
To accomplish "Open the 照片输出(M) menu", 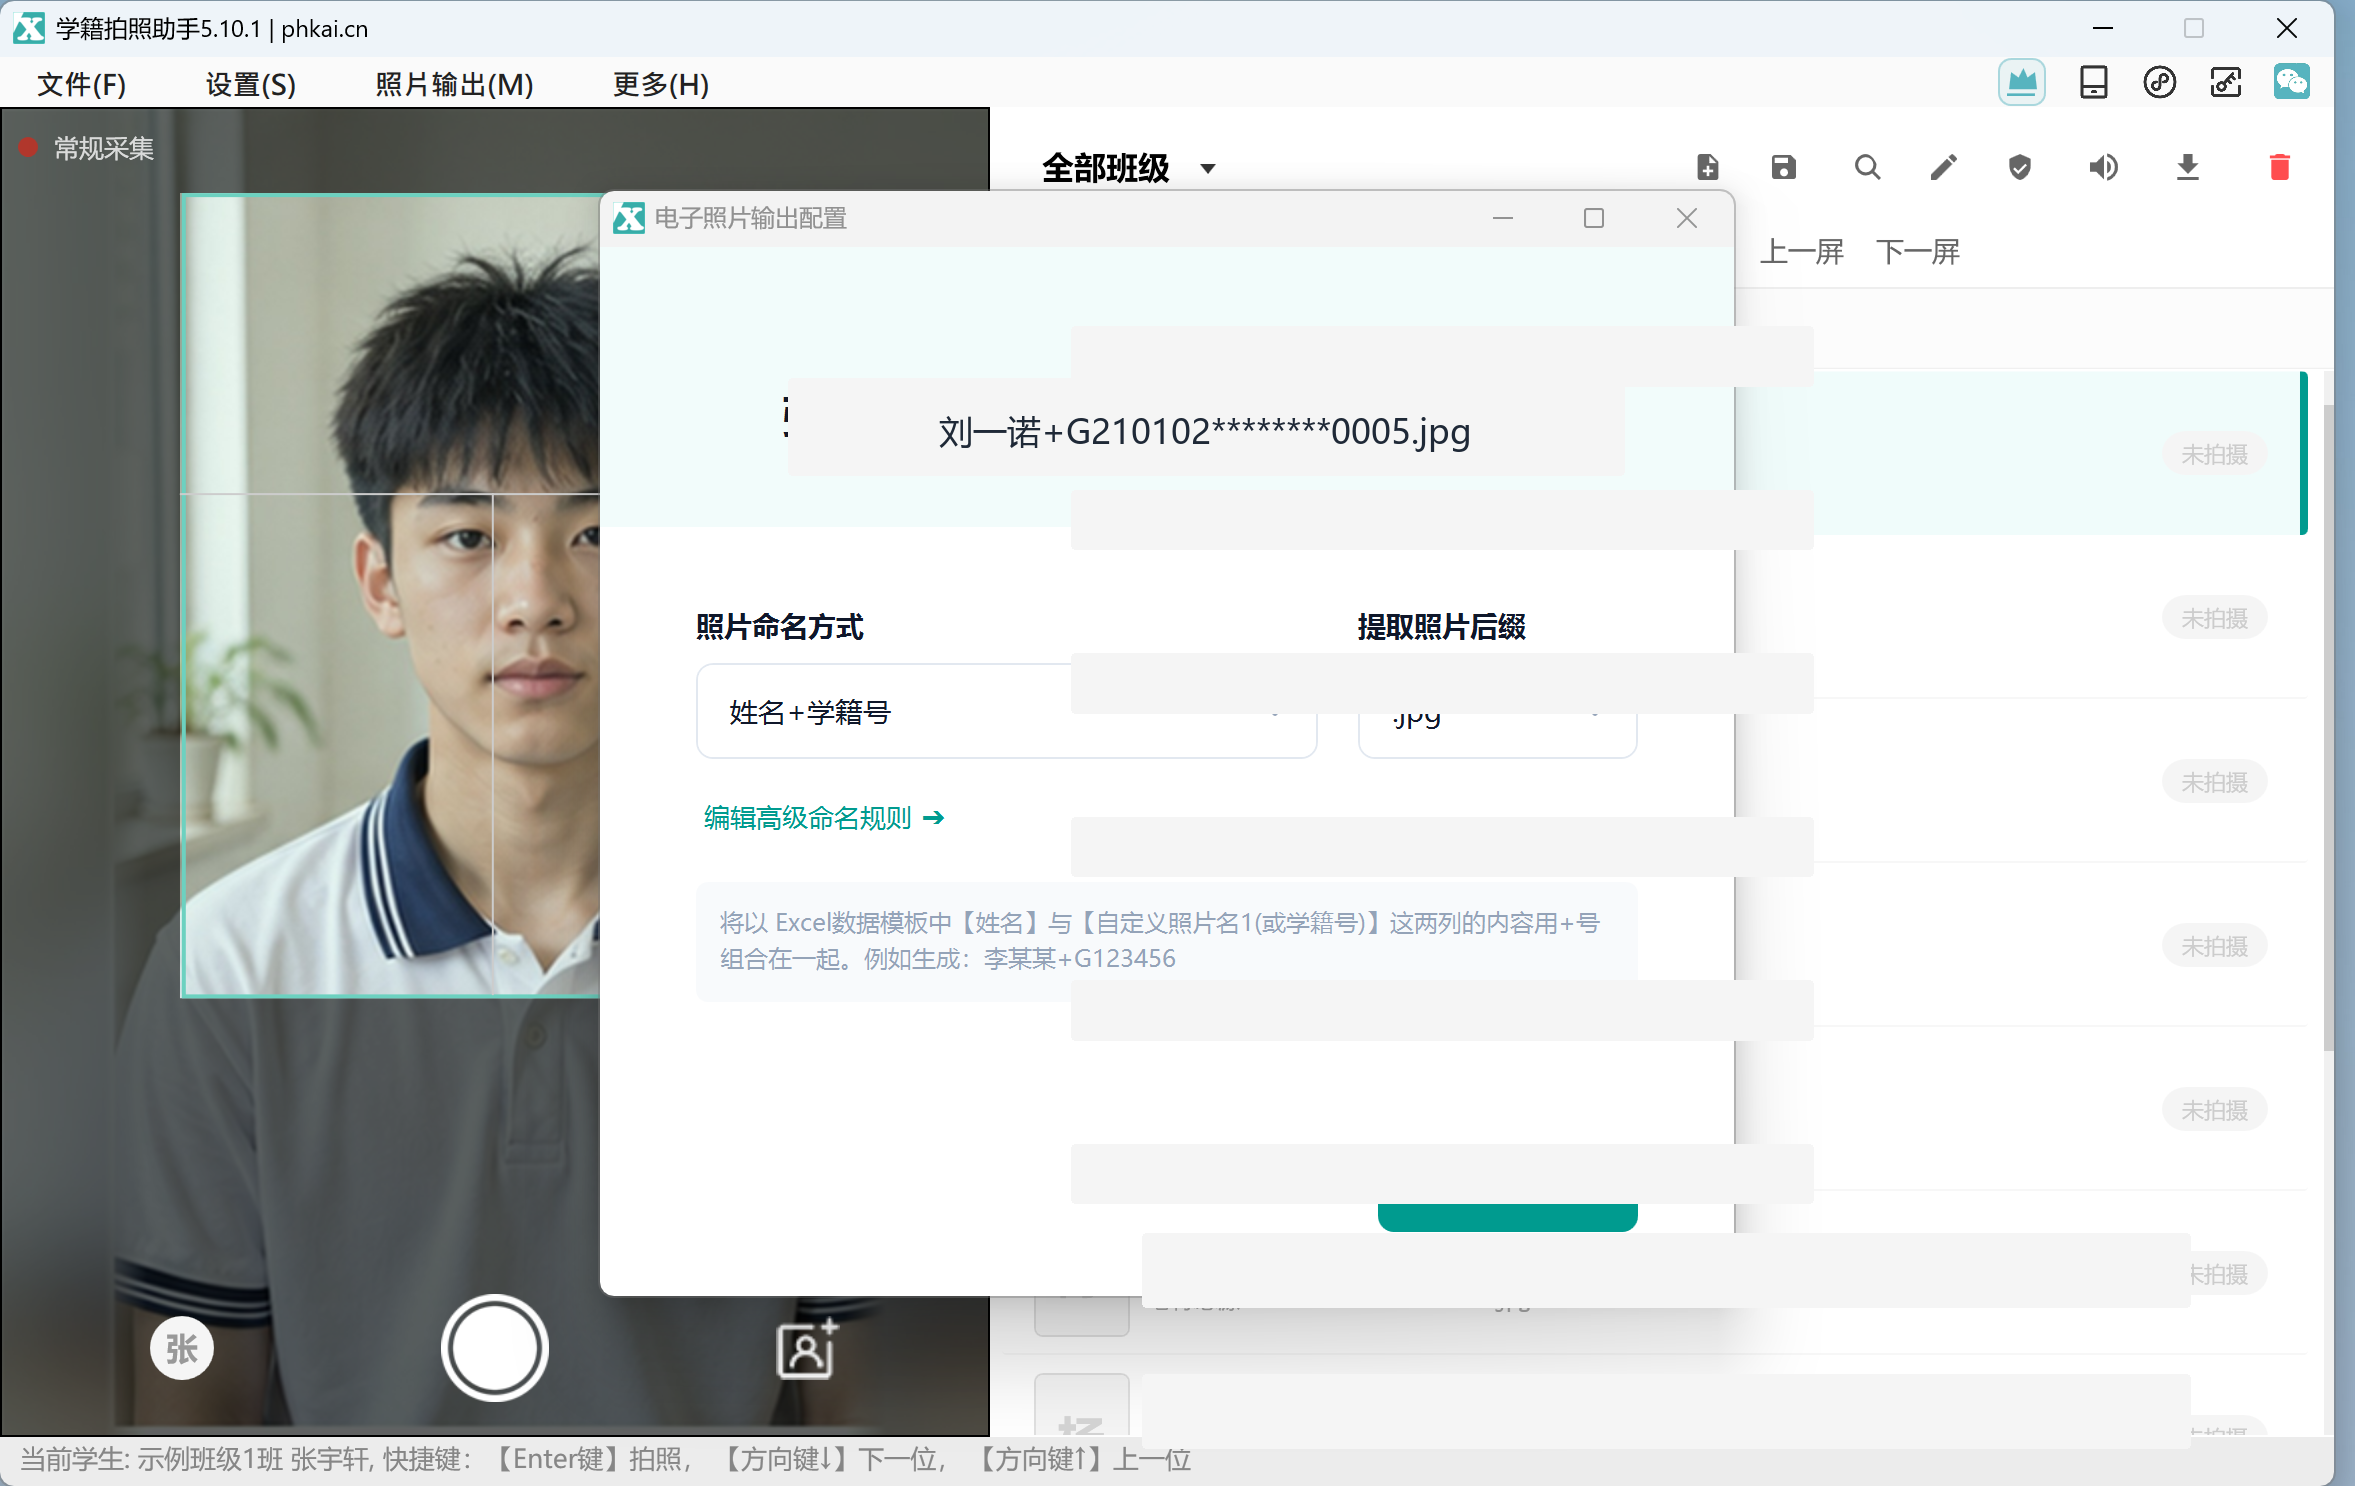I will point(454,84).
